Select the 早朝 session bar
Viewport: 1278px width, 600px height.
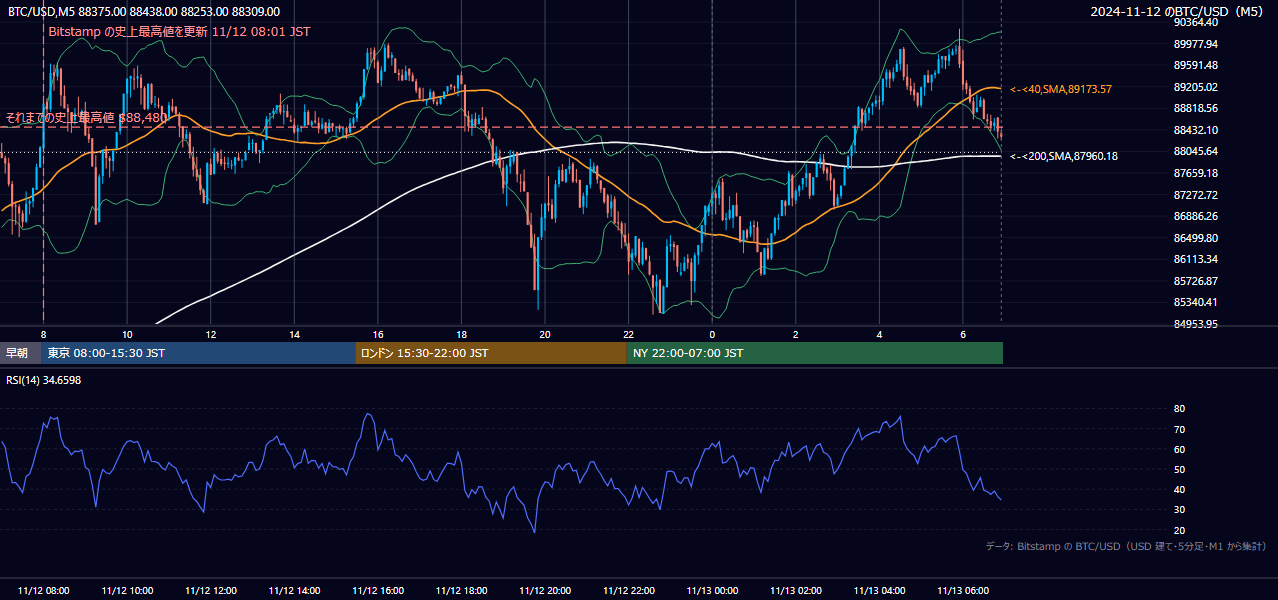(x=21, y=353)
